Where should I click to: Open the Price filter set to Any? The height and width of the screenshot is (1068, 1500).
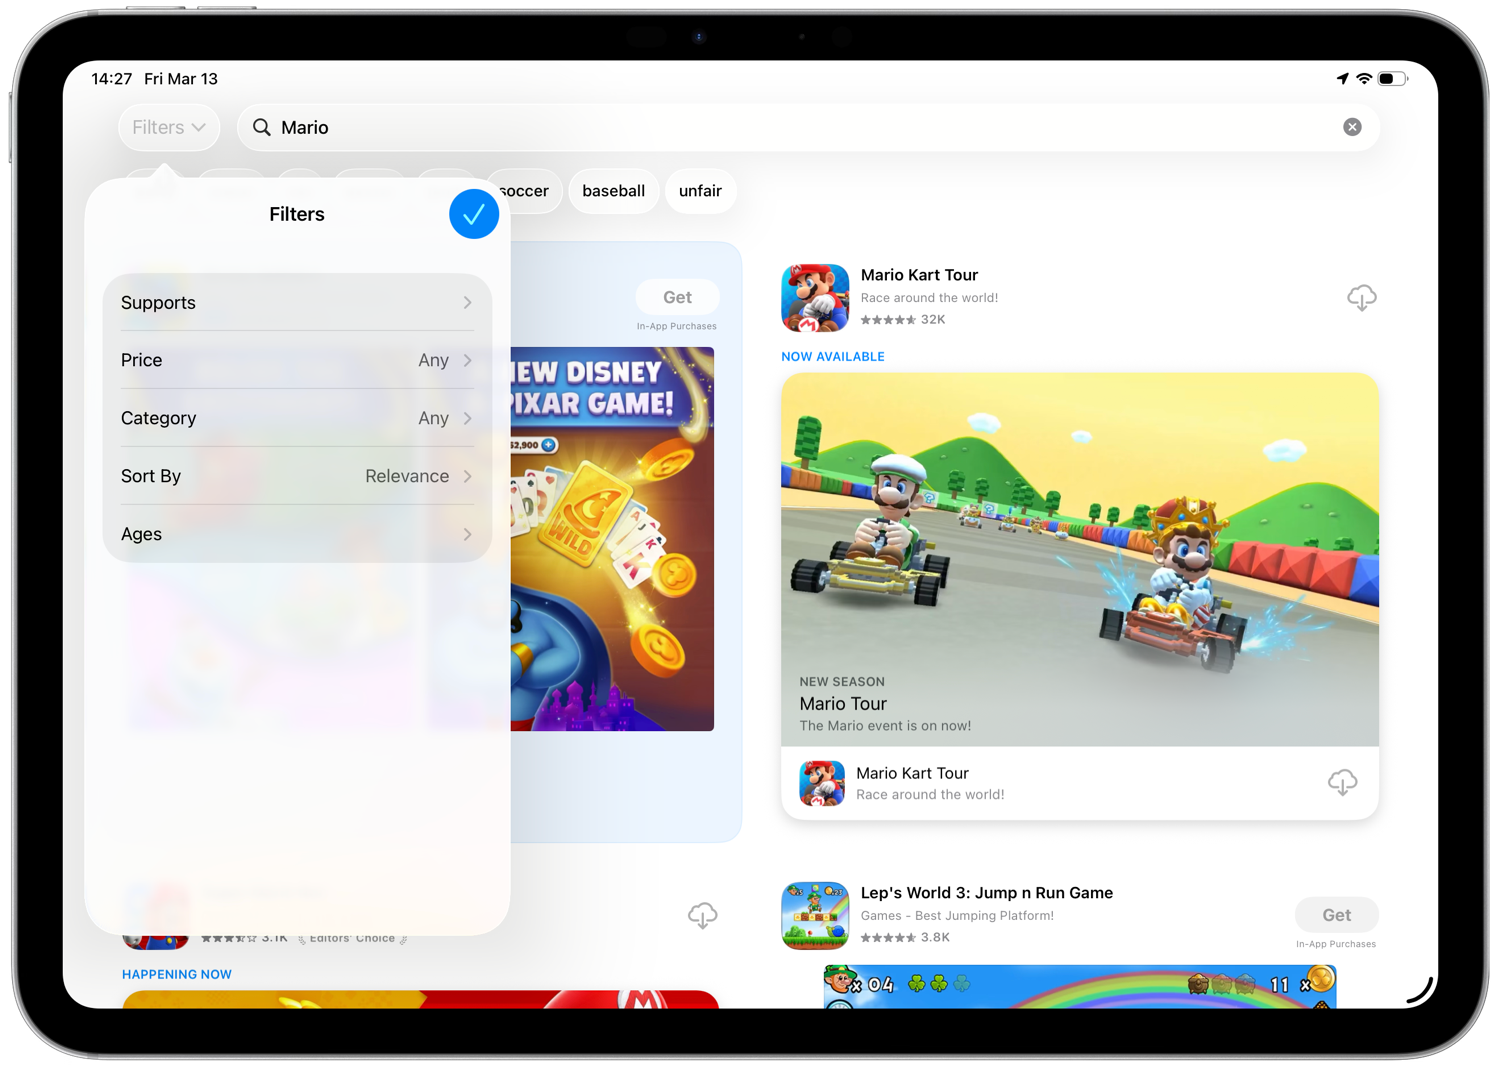[x=296, y=360]
